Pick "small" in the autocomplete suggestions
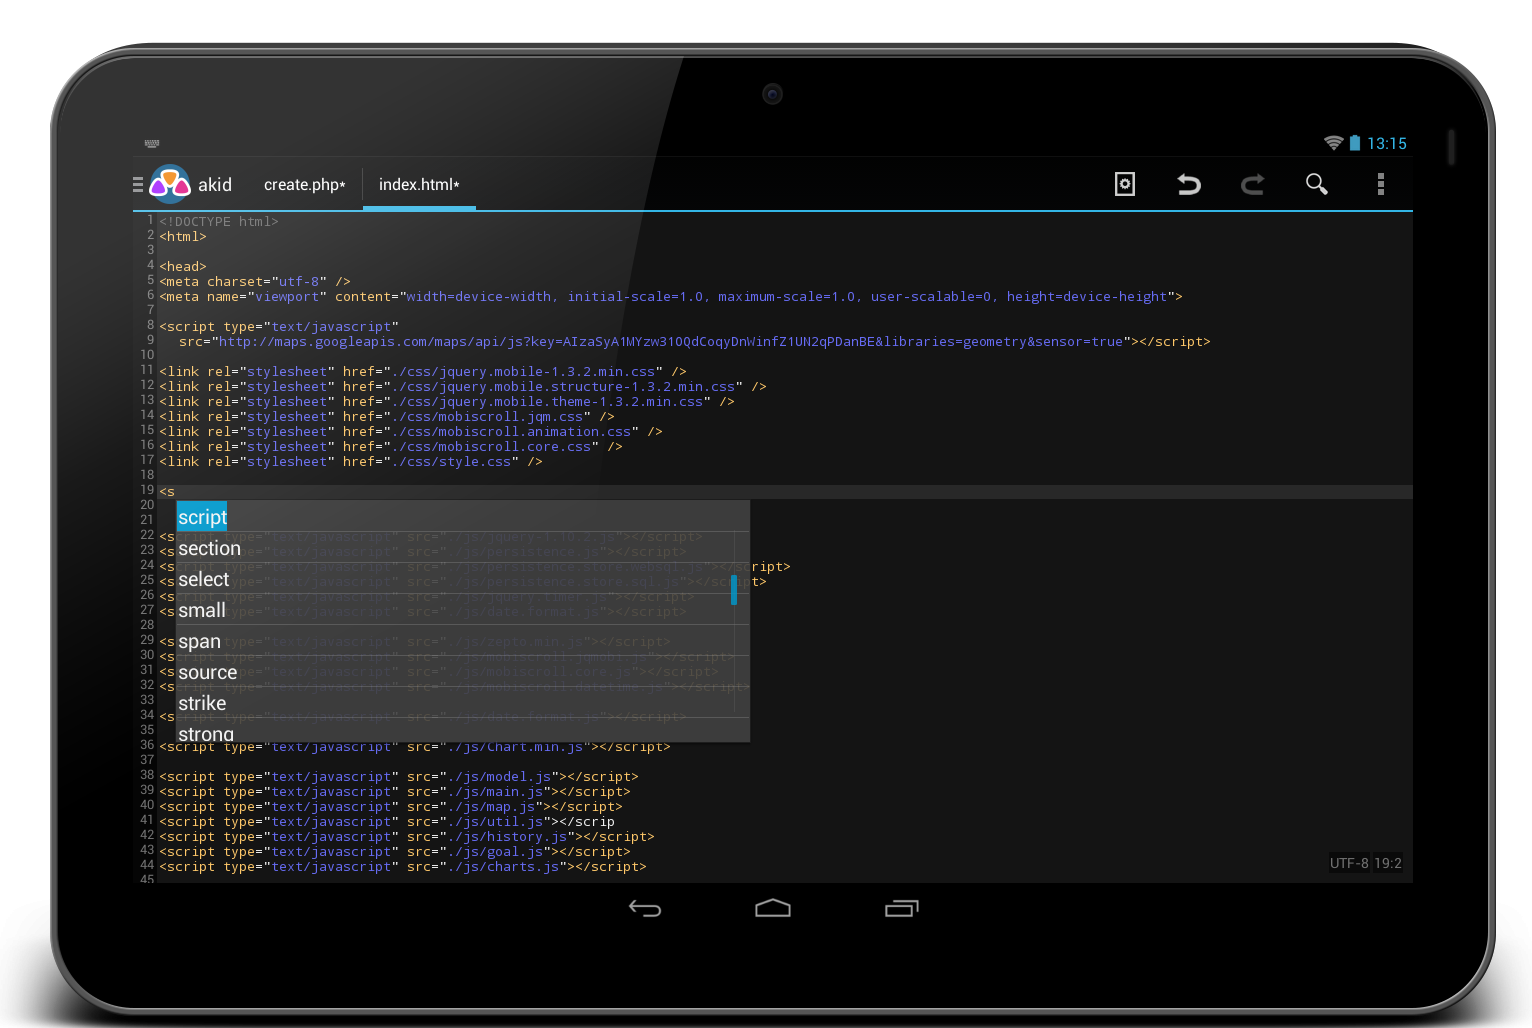The image size is (1532, 1028). click(x=463, y=610)
